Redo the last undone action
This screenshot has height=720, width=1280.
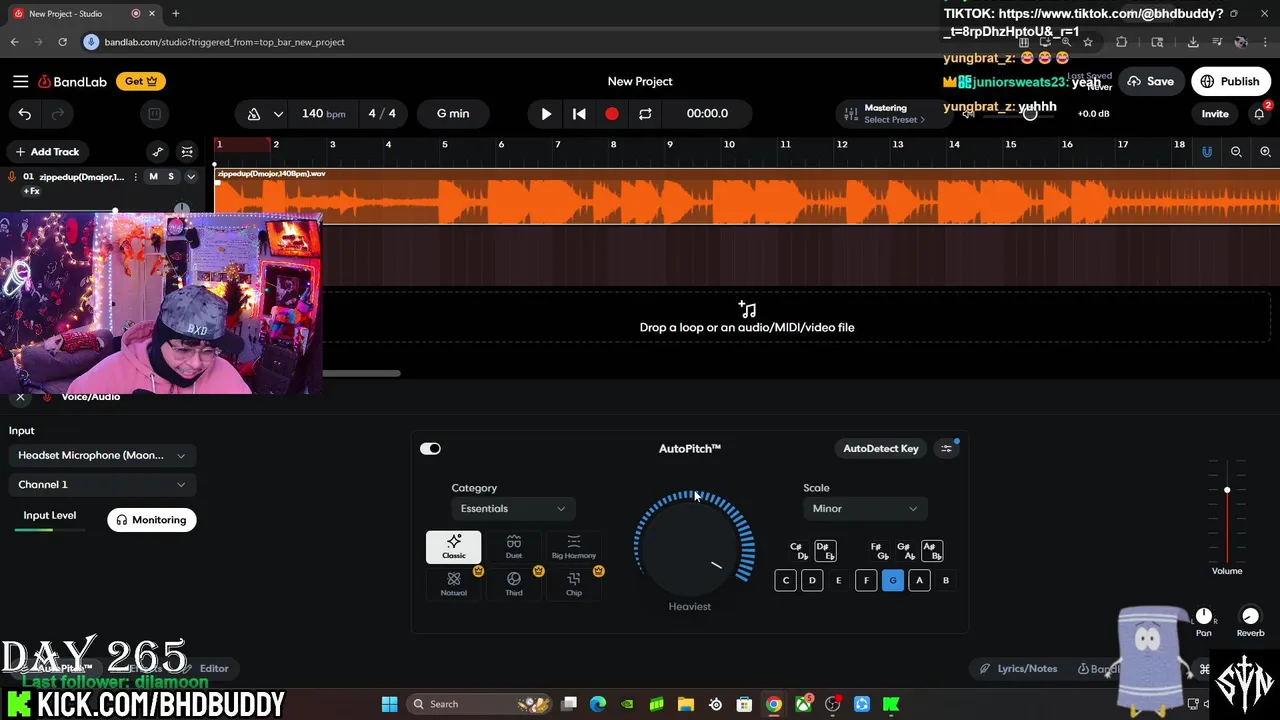pos(58,114)
